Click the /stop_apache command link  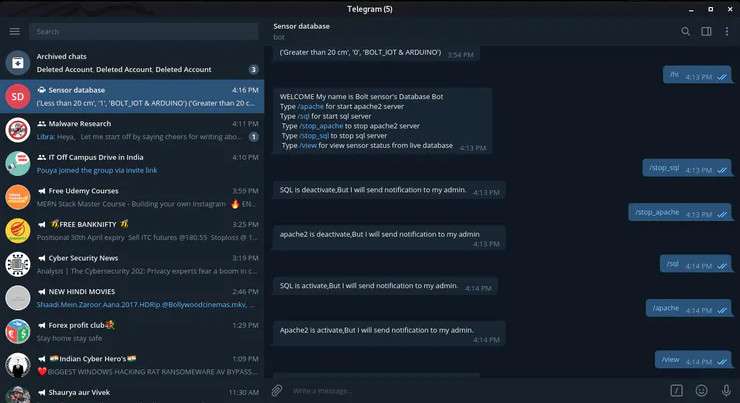(321, 126)
